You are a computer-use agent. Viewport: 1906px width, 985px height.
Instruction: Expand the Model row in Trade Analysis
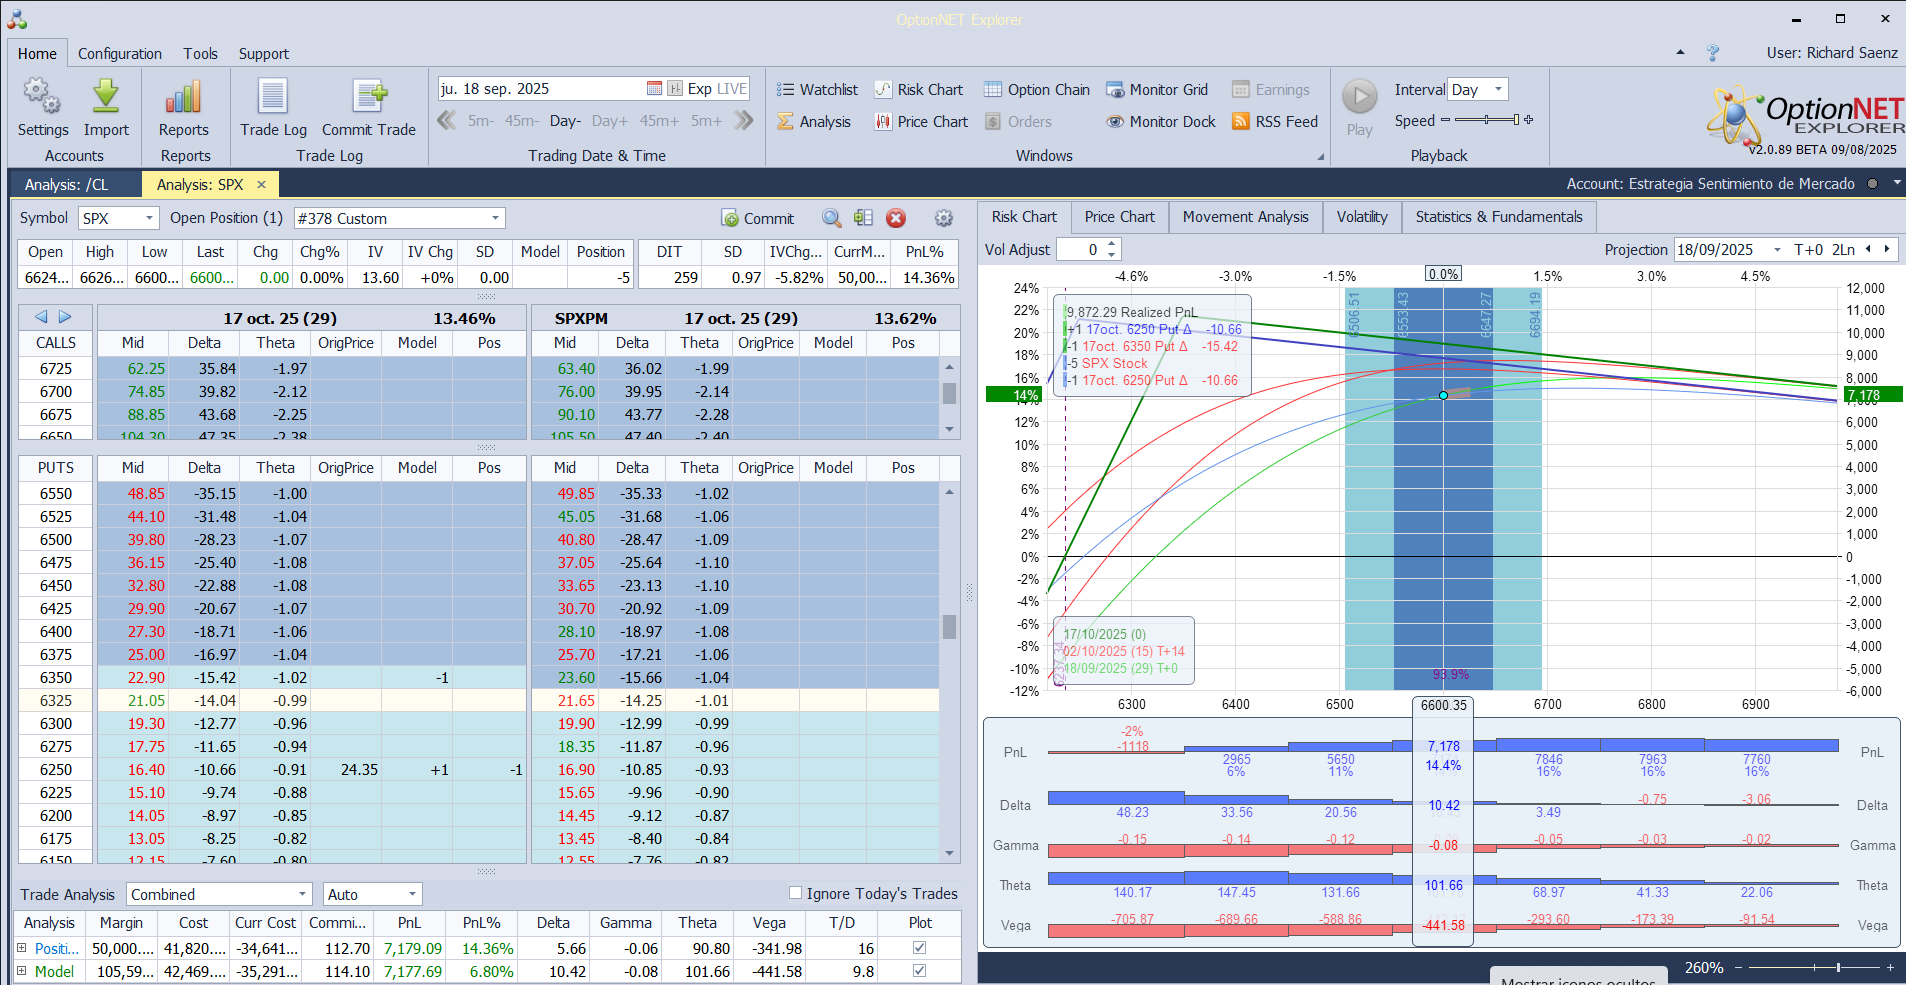pos(22,971)
